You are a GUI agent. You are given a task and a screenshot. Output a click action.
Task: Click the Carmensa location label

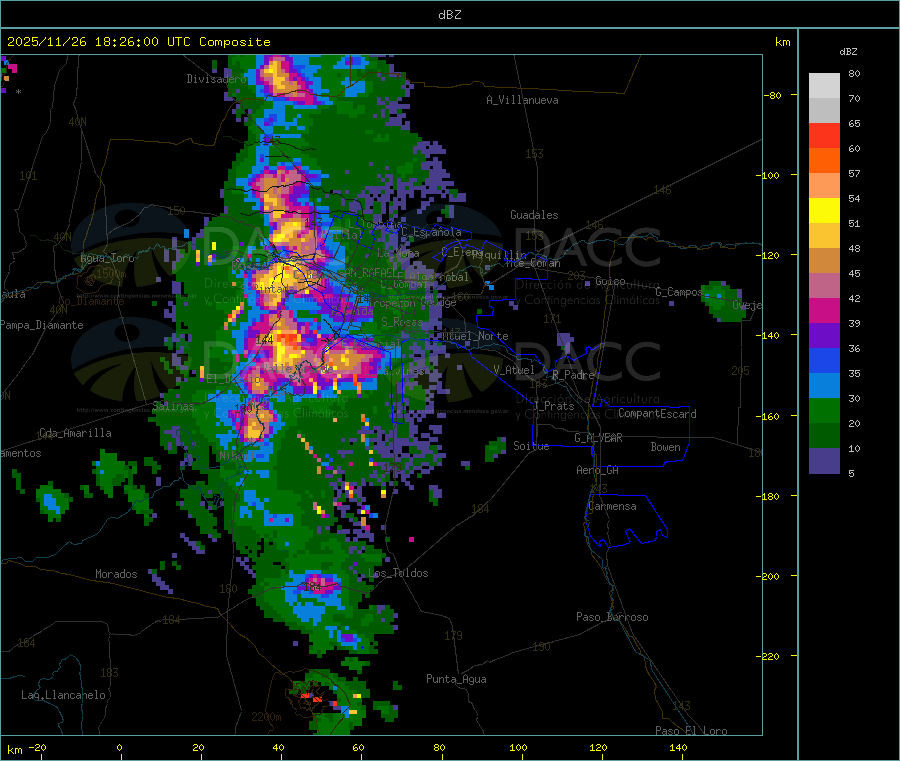[x=612, y=506]
